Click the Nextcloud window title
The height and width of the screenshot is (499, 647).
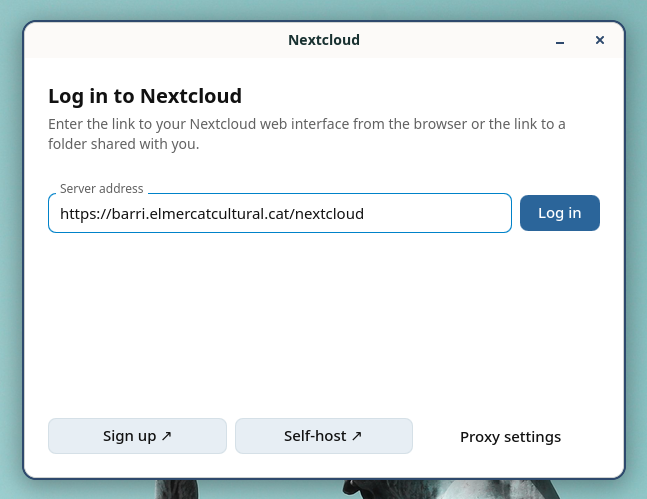[x=324, y=40]
